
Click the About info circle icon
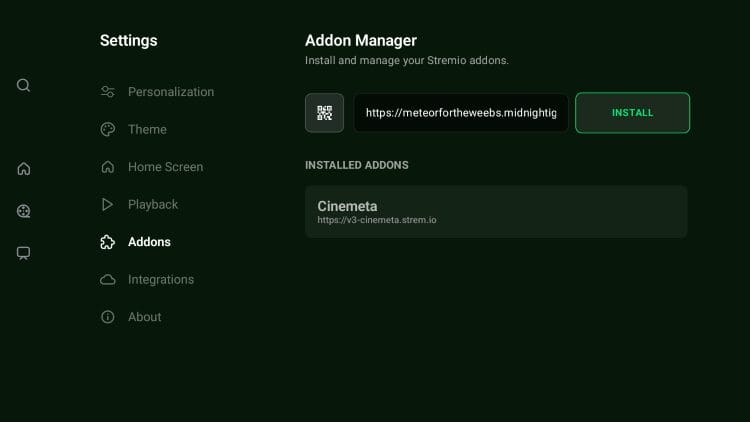coord(108,317)
